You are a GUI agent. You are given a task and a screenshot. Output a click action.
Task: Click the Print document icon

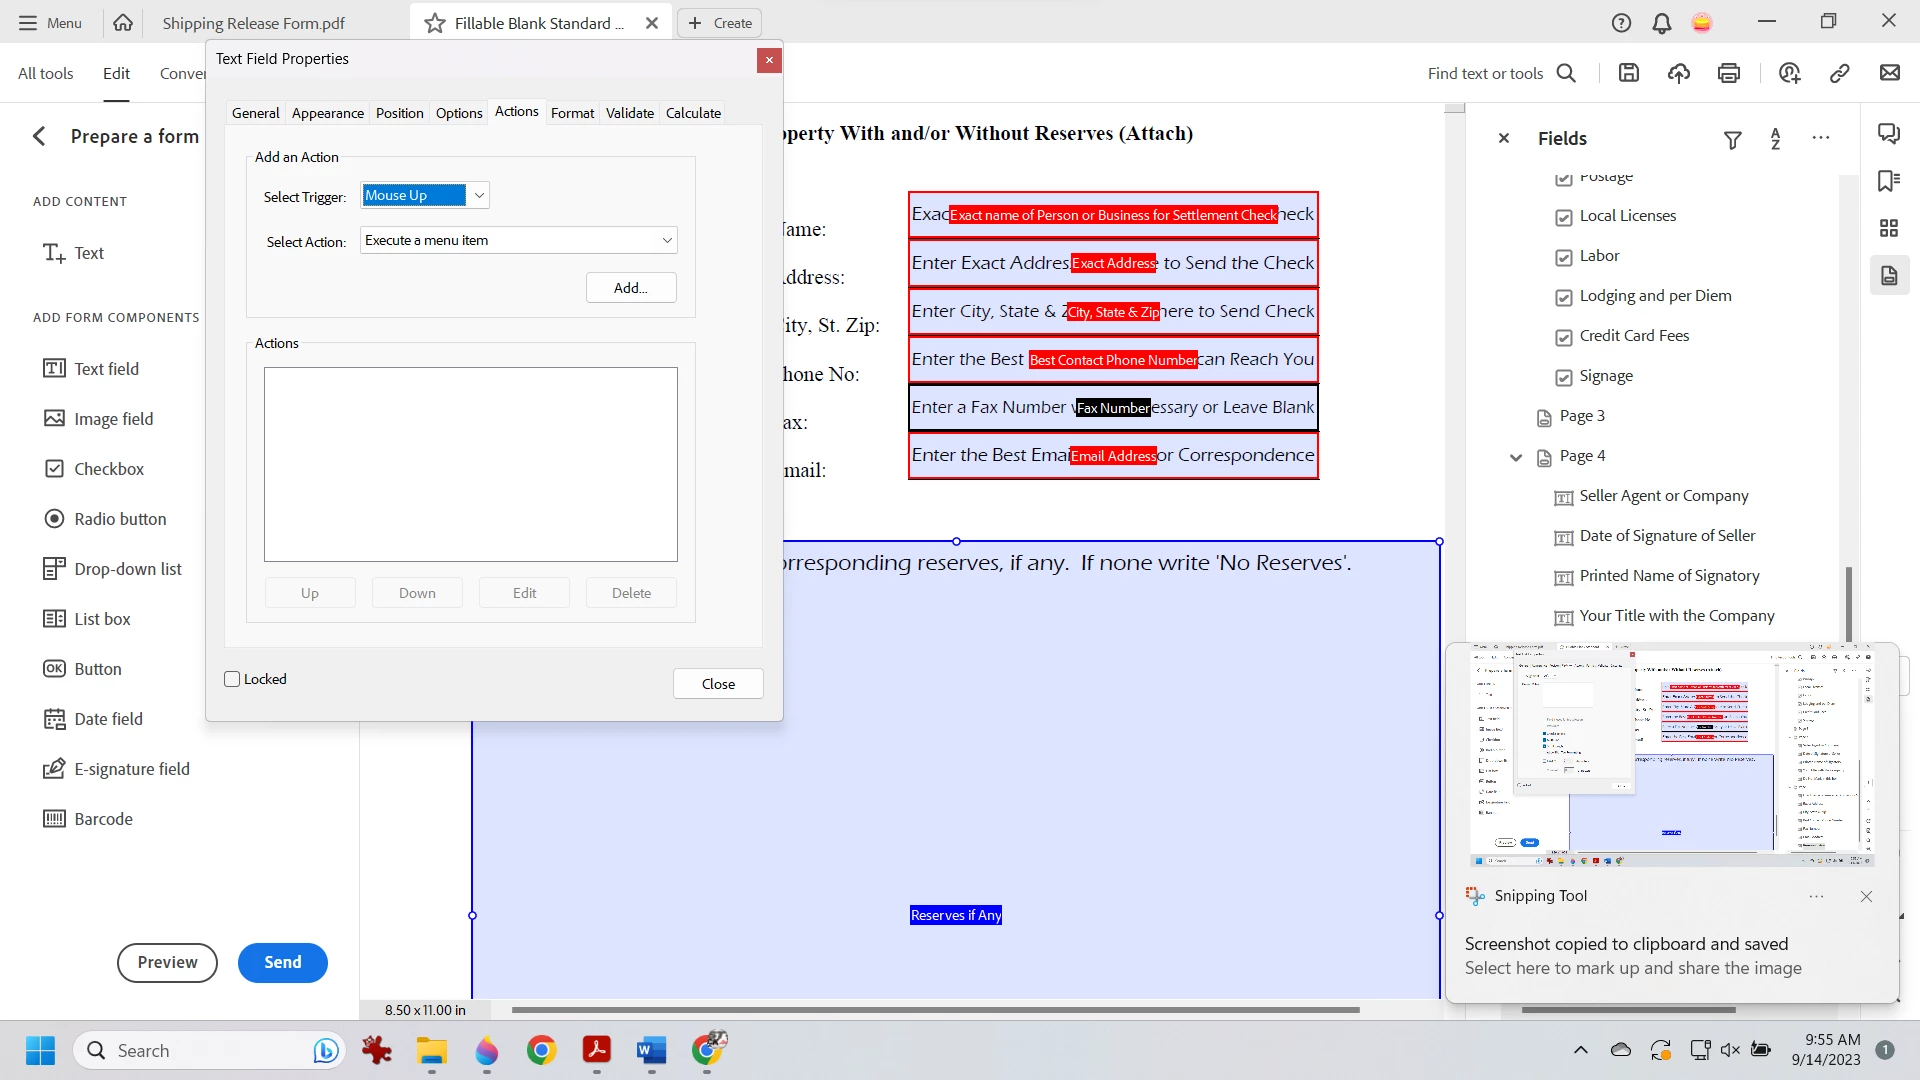[x=1729, y=73]
